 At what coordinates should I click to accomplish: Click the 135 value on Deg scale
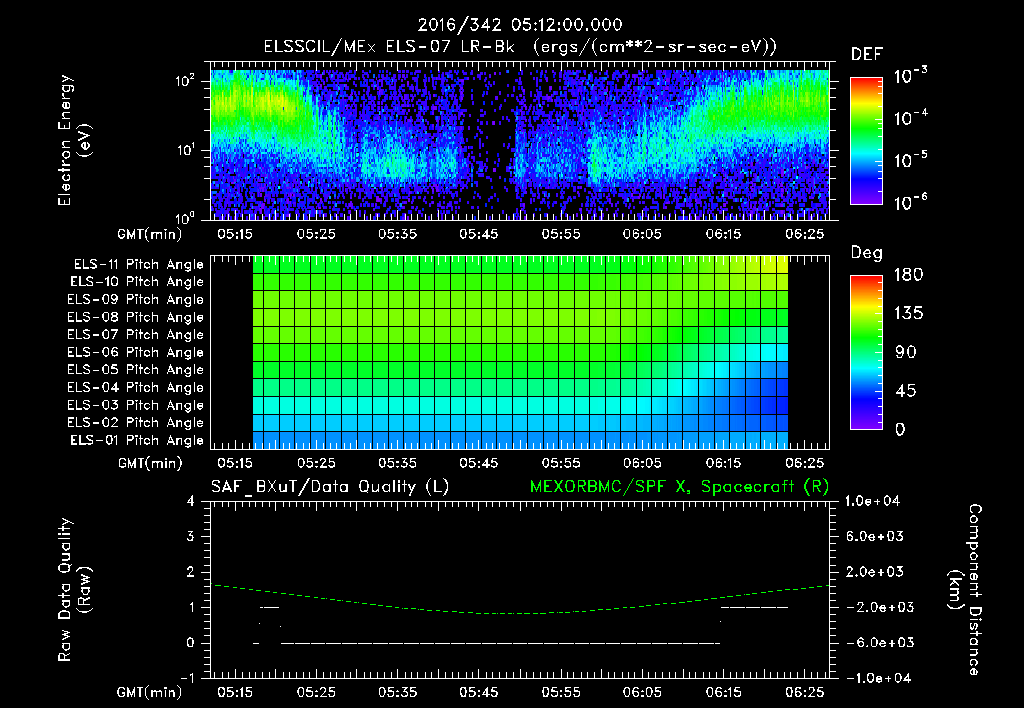click(x=909, y=313)
